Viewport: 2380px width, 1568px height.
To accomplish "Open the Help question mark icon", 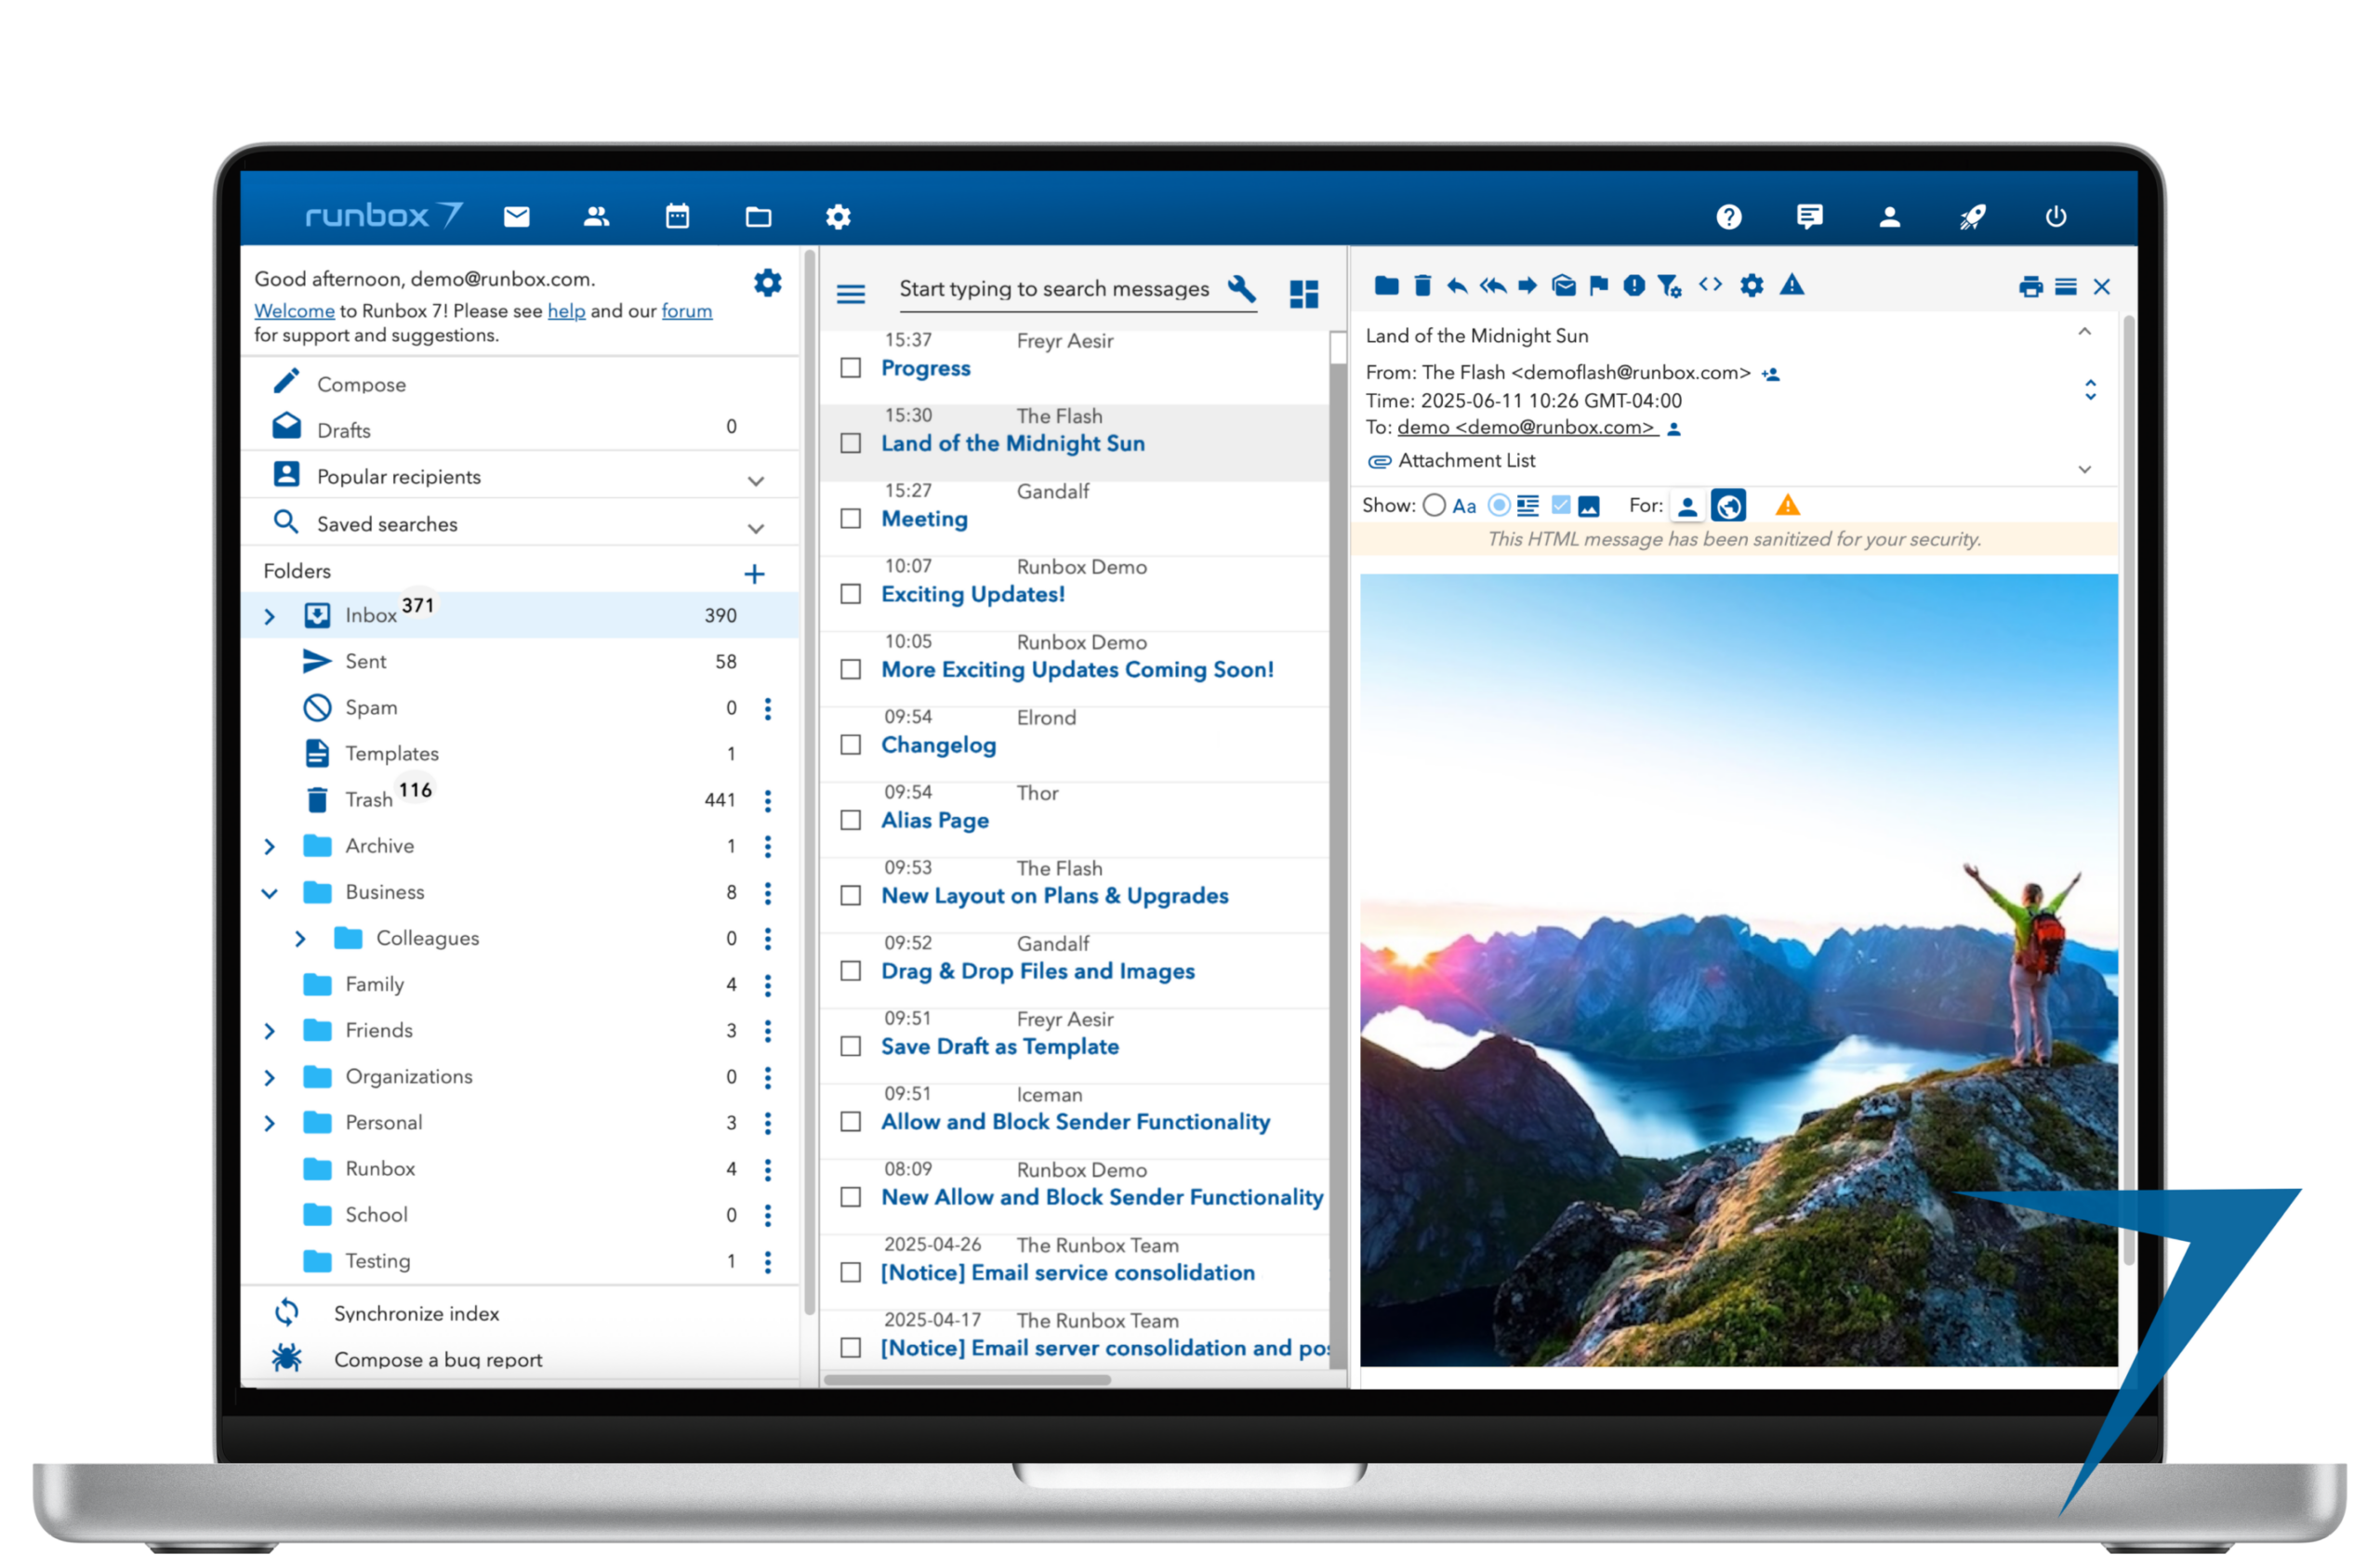I will (x=1730, y=217).
